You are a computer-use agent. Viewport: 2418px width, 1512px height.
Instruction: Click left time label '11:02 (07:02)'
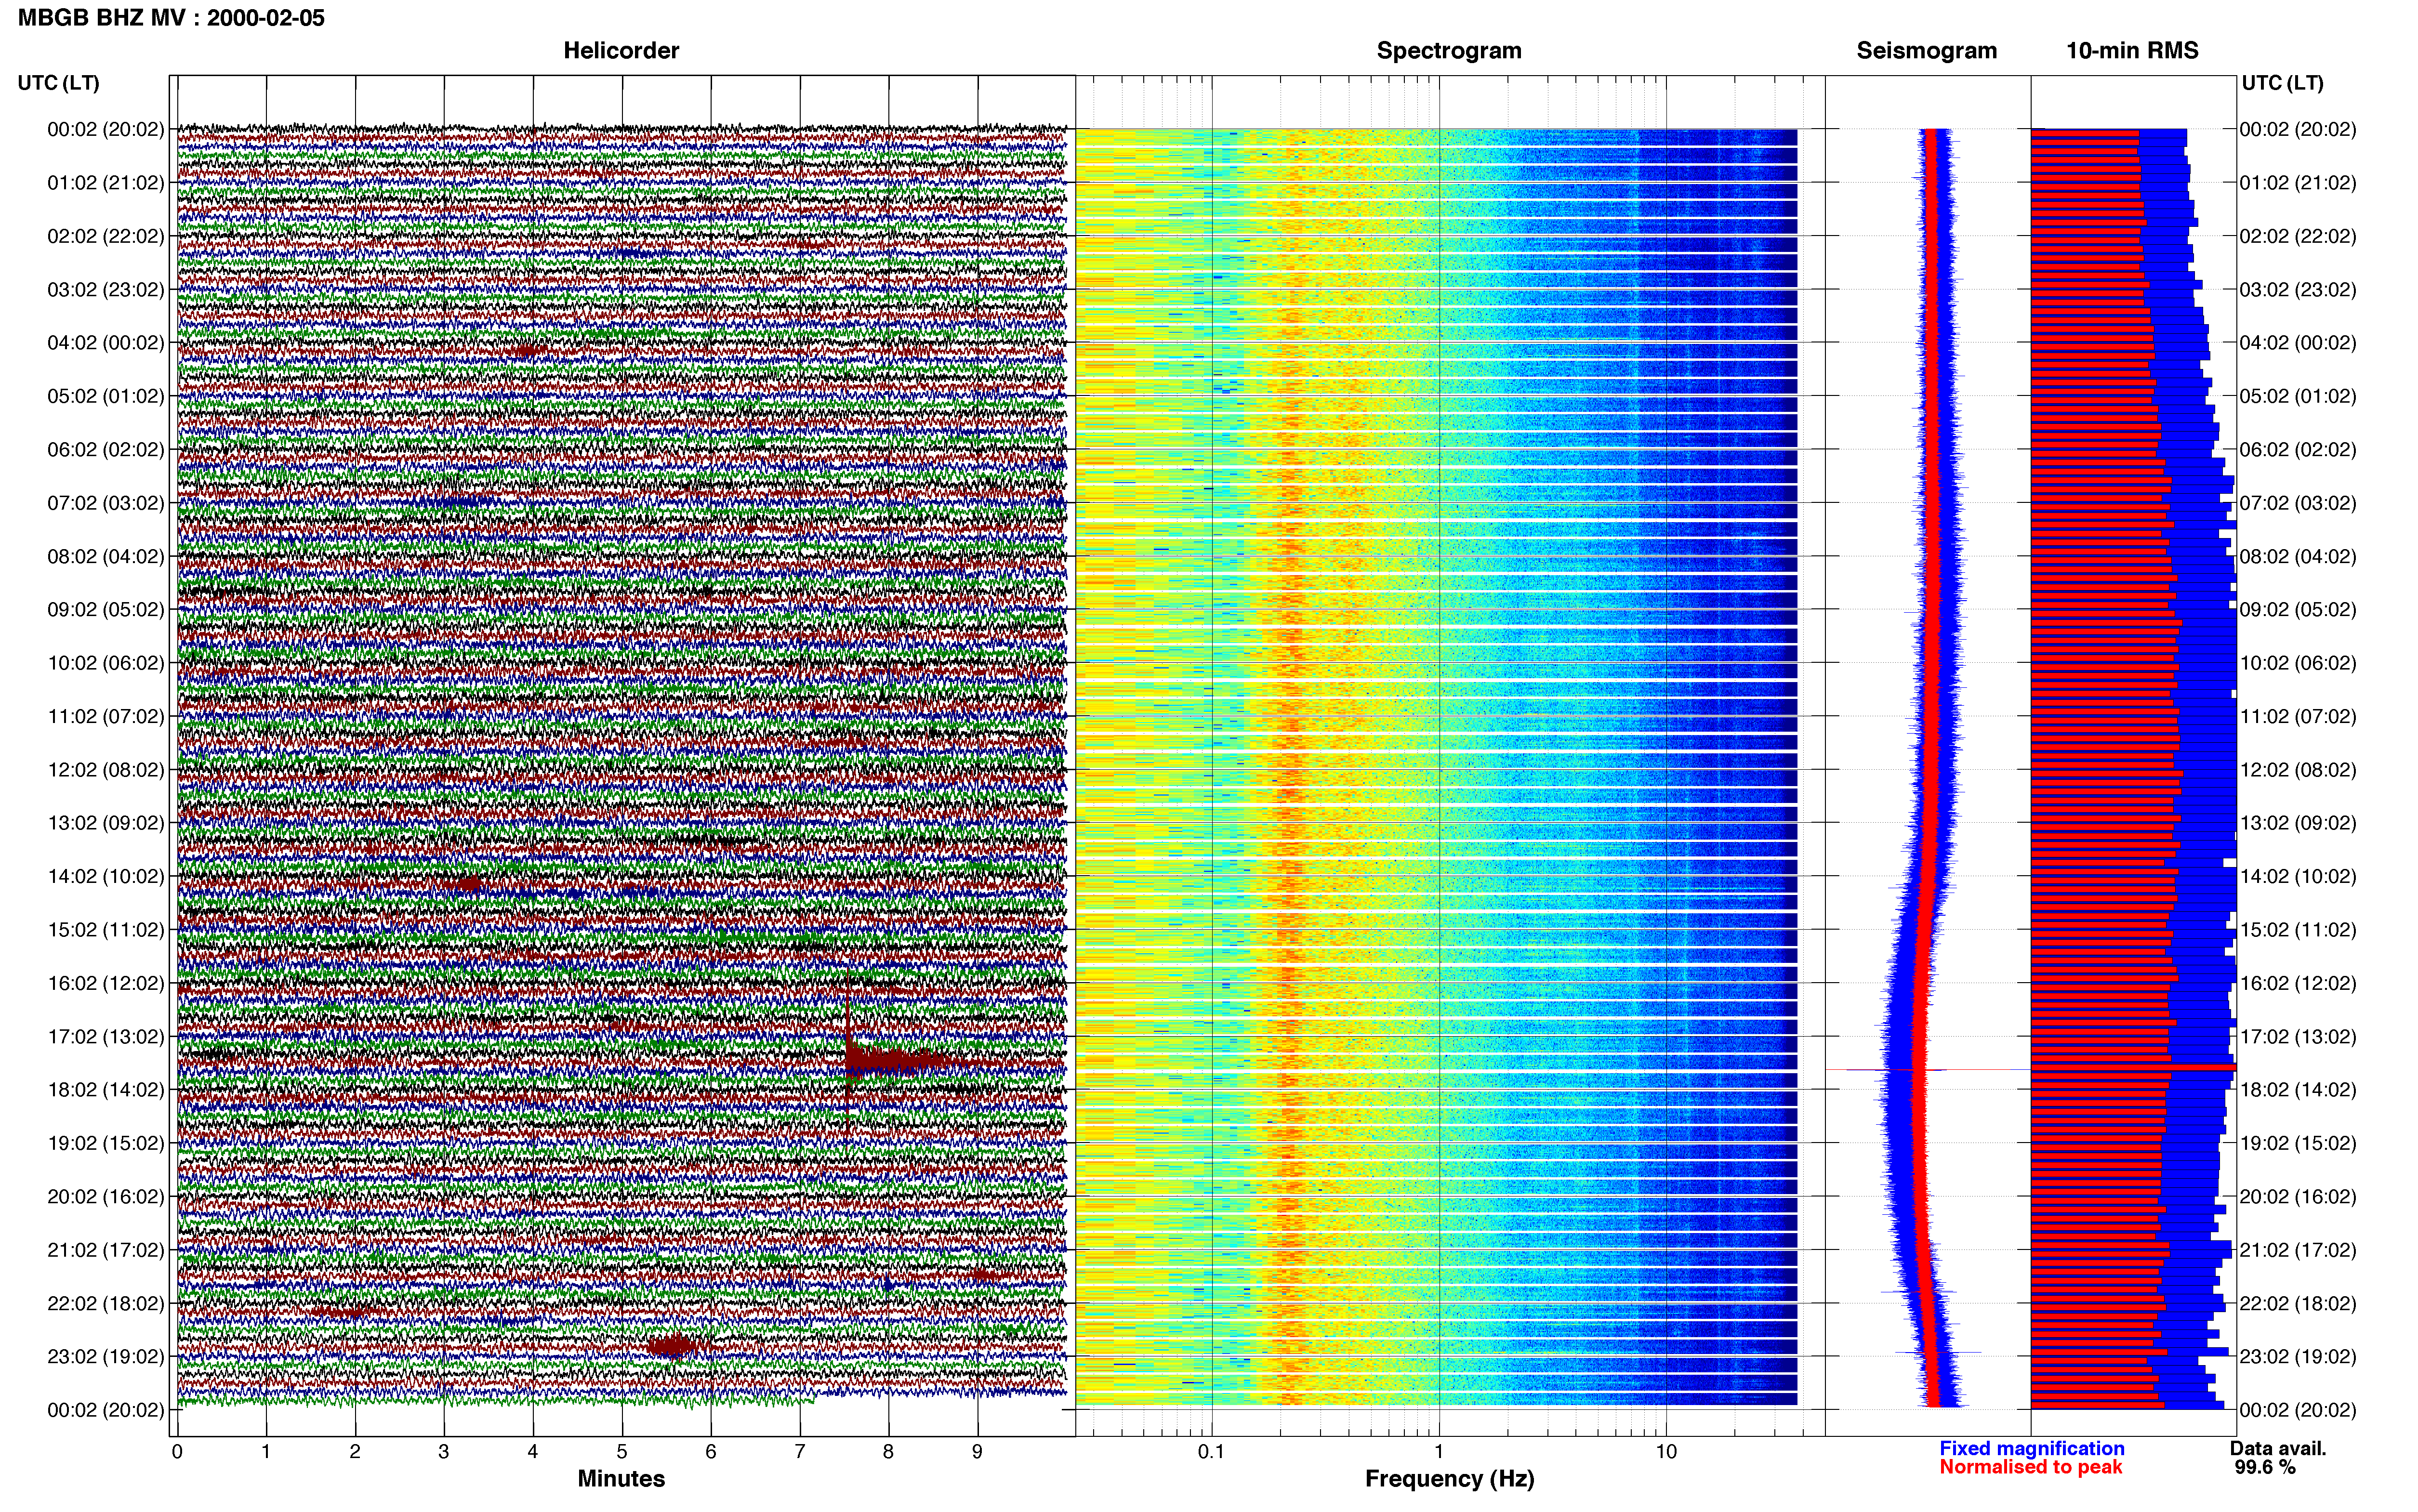pos(106,716)
